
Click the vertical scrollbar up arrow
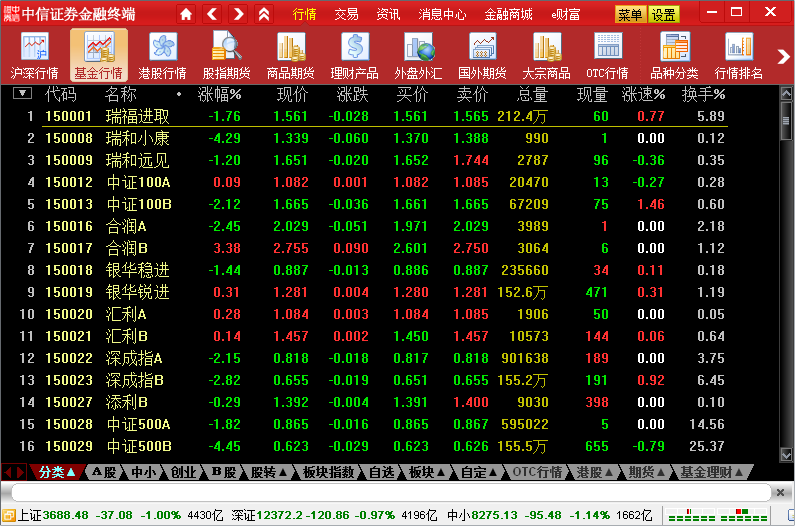tap(786, 93)
